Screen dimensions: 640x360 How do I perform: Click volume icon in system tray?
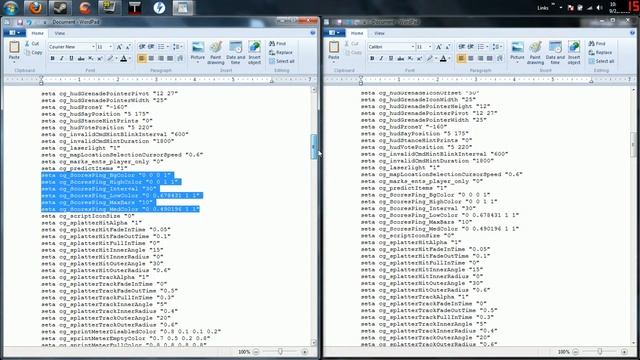[599, 8]
